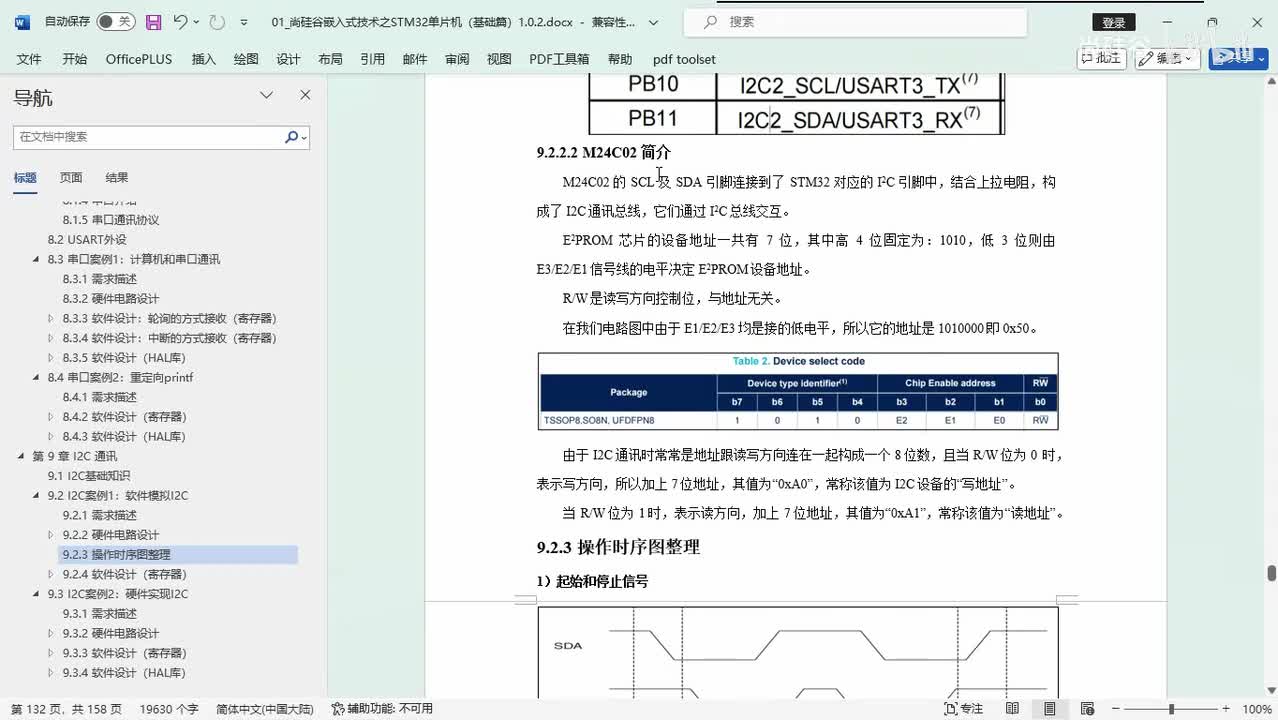Collapse the 8.4 串口案例2 heading
1278x720 pixels.
point(36,378)
